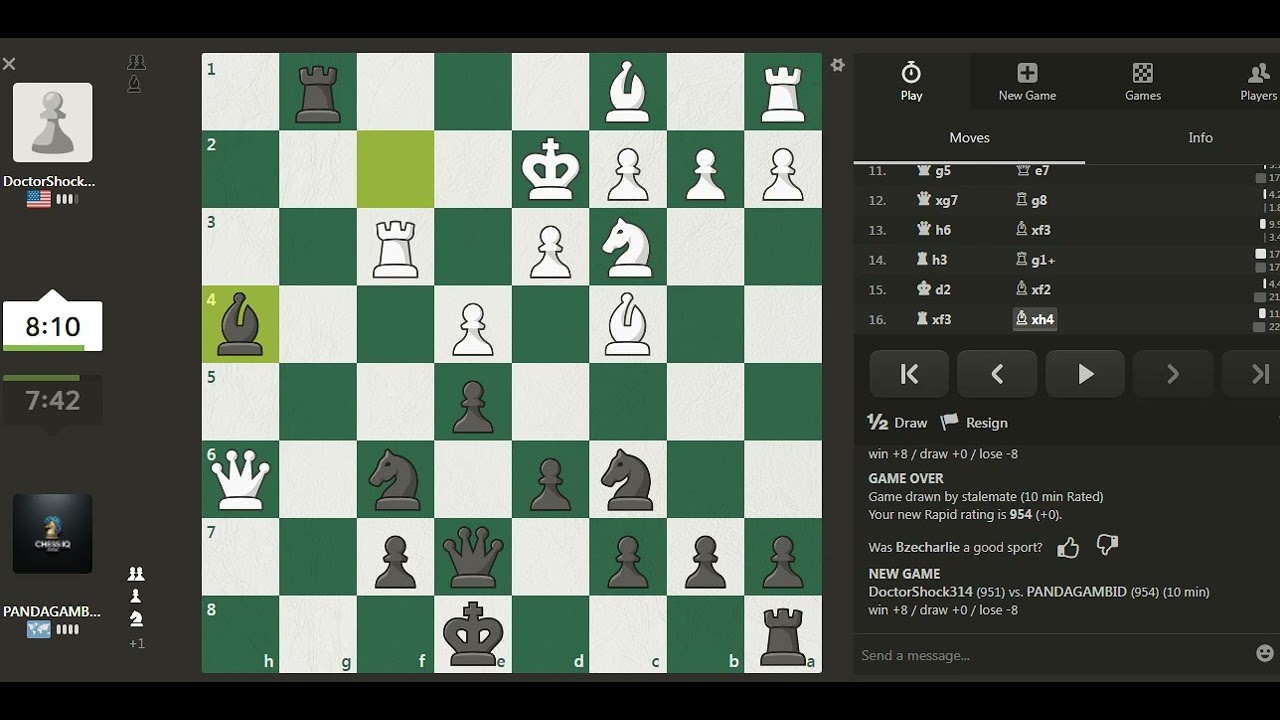Click the black rook on g1
Image resolution: width=1280 pixels, height=720 pixels.
pyautogui.click(x=318, y=92)
